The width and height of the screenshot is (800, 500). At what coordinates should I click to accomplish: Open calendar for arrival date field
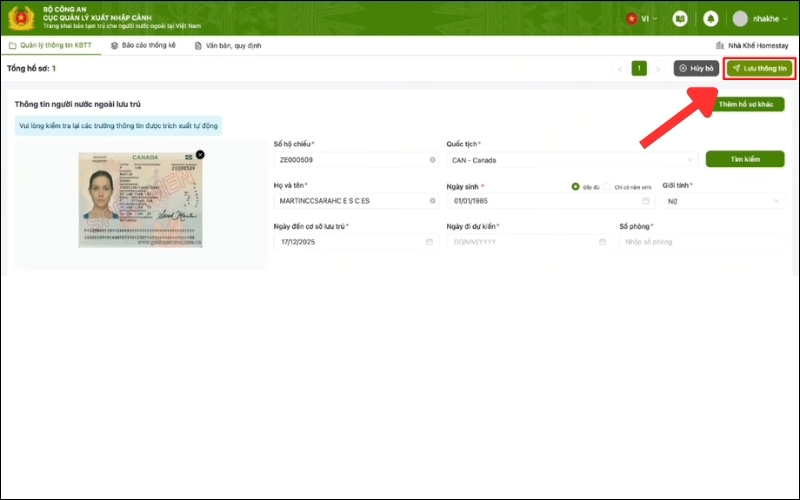coord(429,242)
